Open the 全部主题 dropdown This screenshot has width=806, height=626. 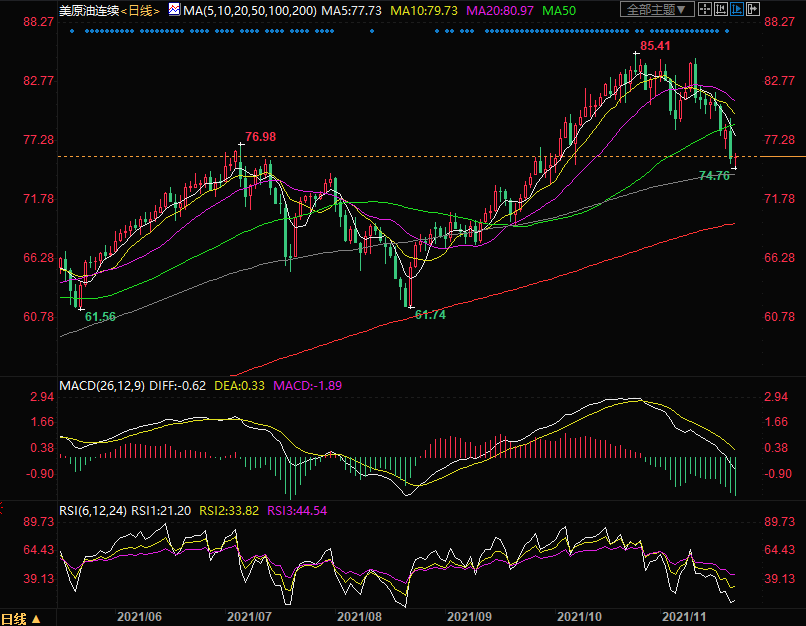pyautogui.click(x=657, y=9)
